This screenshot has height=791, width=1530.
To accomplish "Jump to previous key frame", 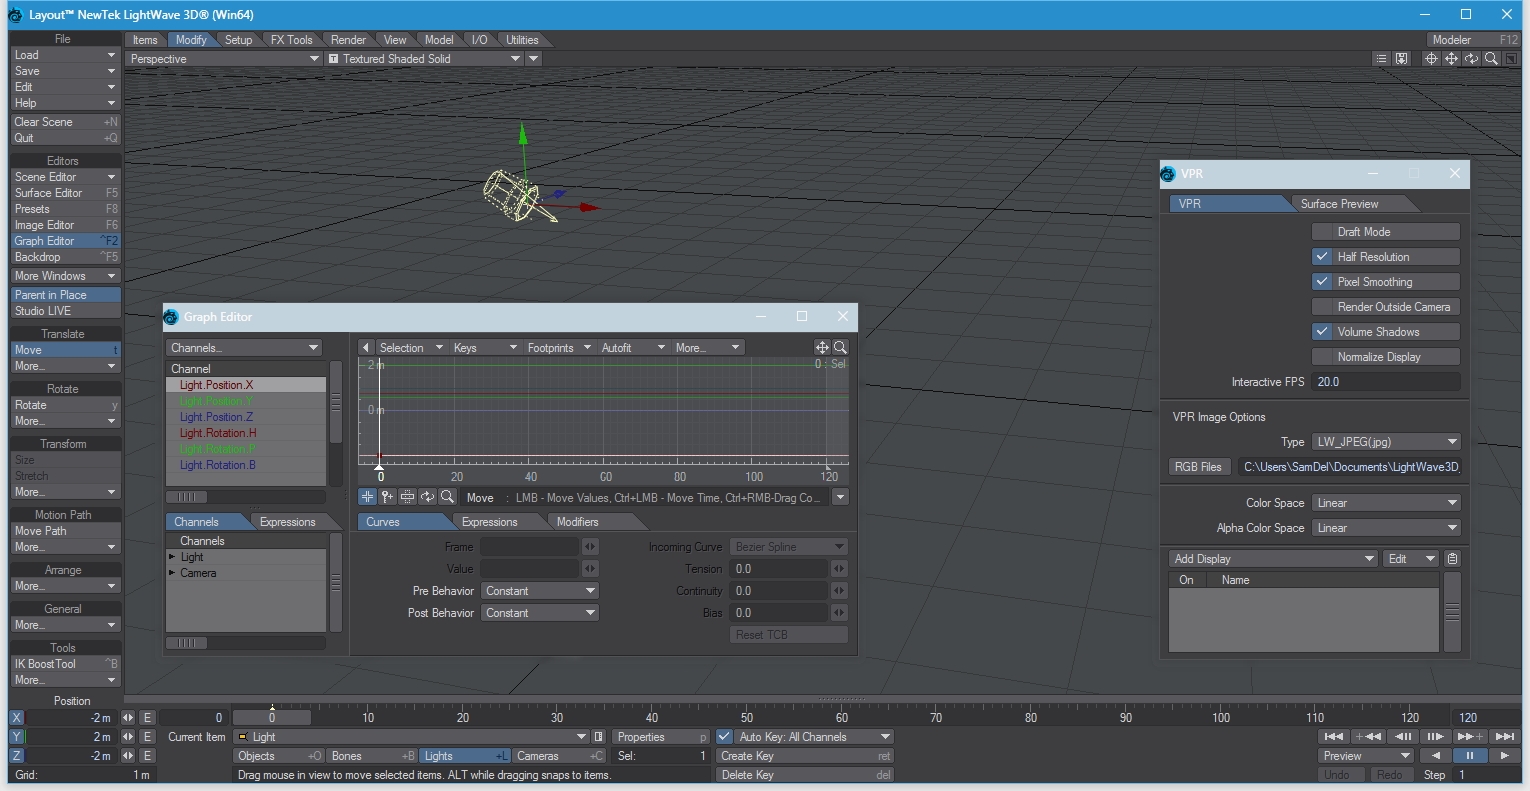I will tap(1368, 737).
